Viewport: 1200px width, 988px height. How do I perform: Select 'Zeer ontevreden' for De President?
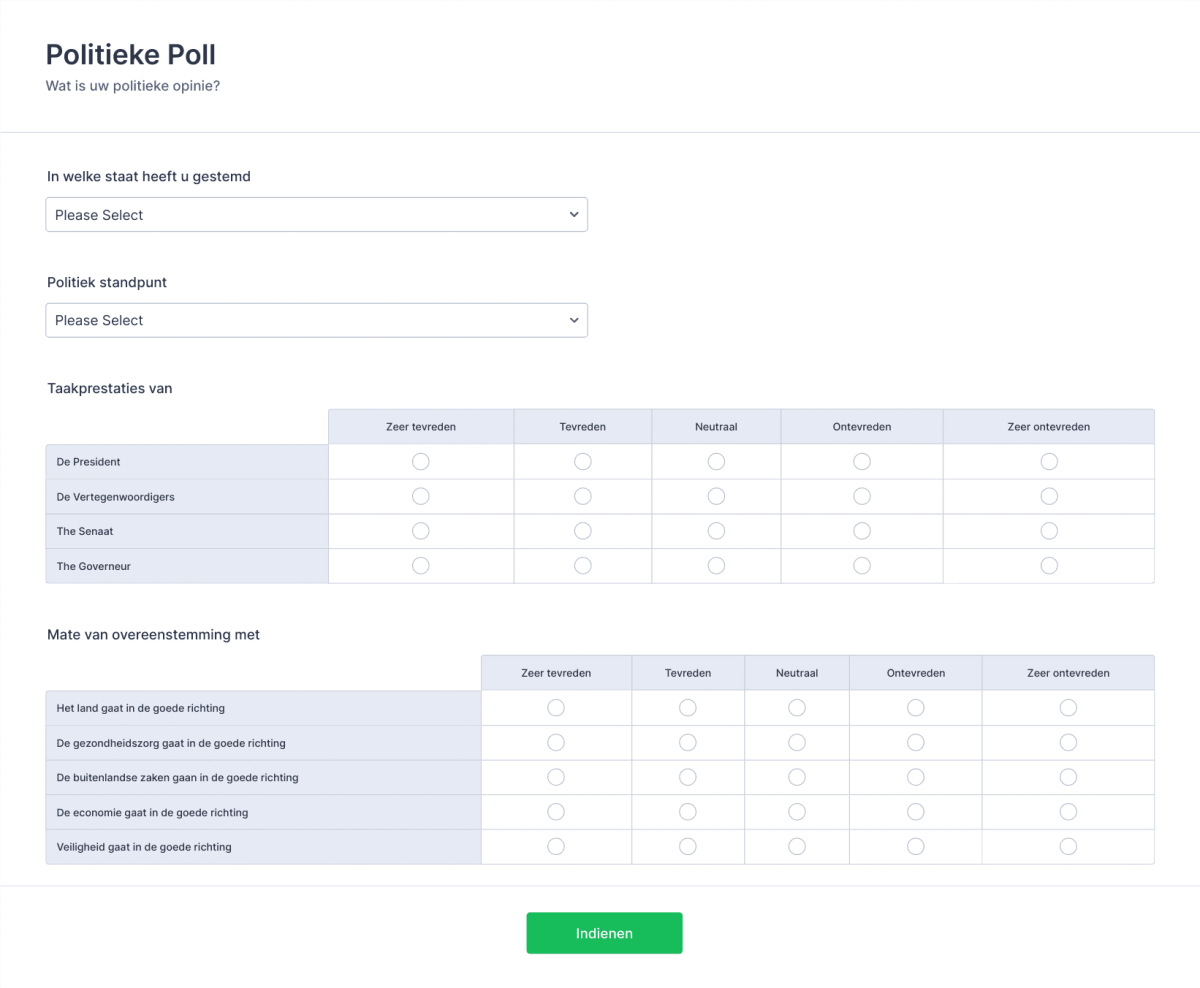tap(1048, 461)
